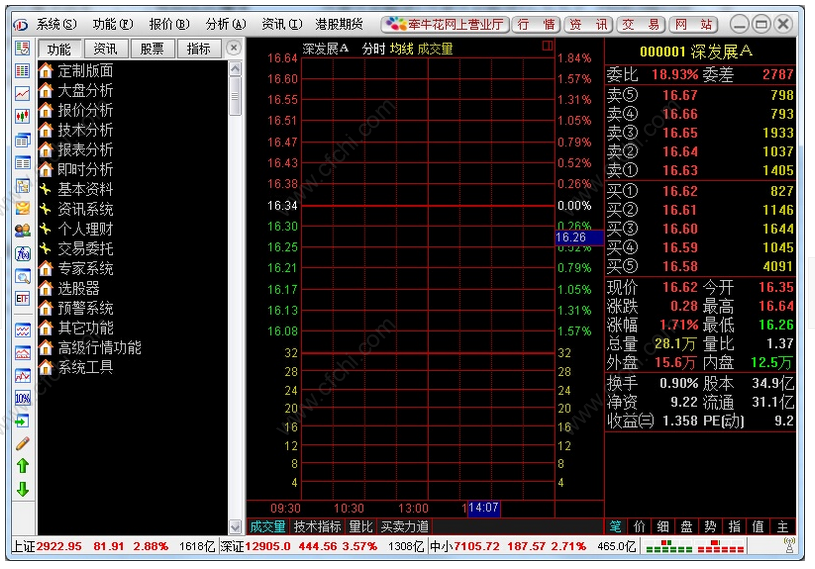Click the red line chart icon in left toolbar

[x=22, y=93]
